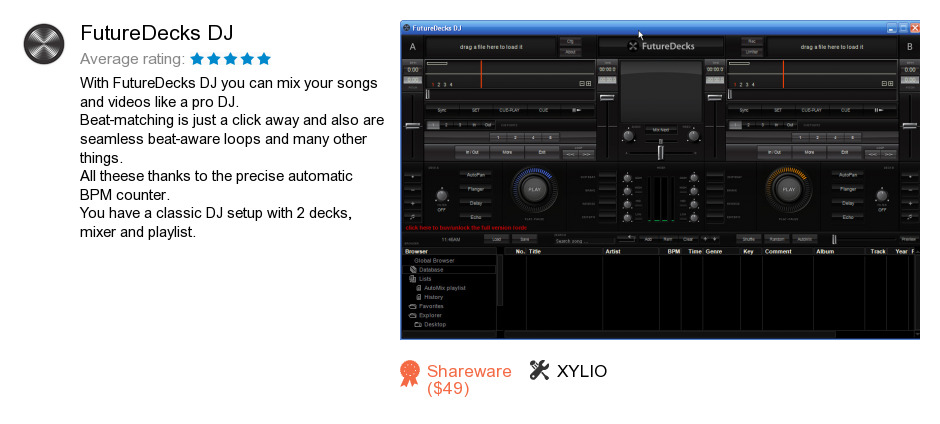940x424 pixels.
Task: Click the zoom-in plus icon on deck B waveform
Action: 891,84
